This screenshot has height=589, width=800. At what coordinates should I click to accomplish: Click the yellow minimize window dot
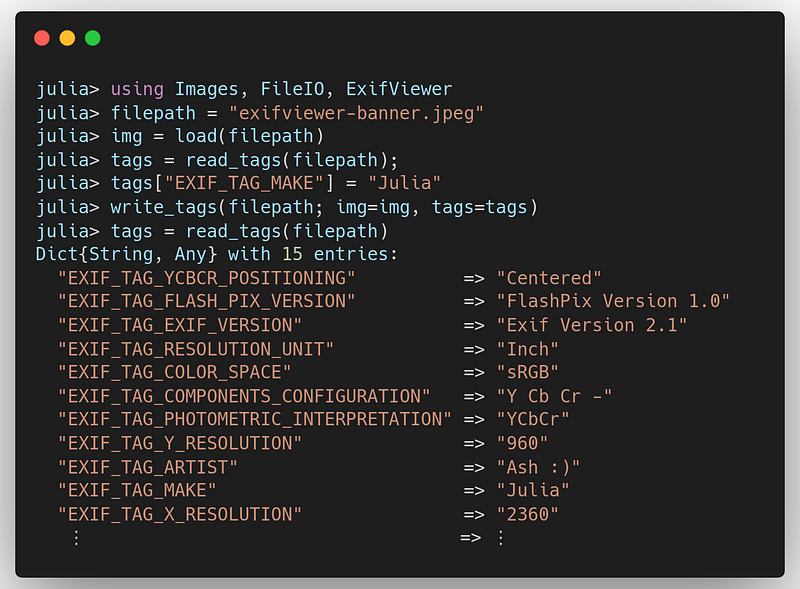[67, 38]
